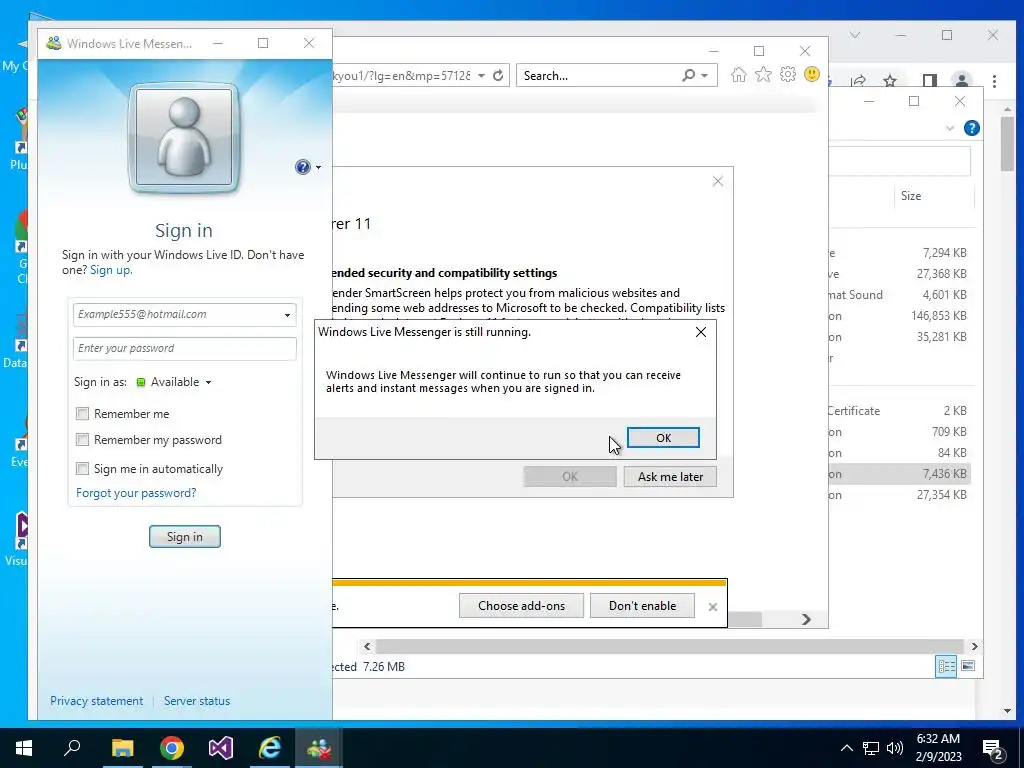Select the 146,853 KB file row
Image resolution: width=1024 pixels, height=768 pixels.
pyautogui.click(x=901, y=315)
